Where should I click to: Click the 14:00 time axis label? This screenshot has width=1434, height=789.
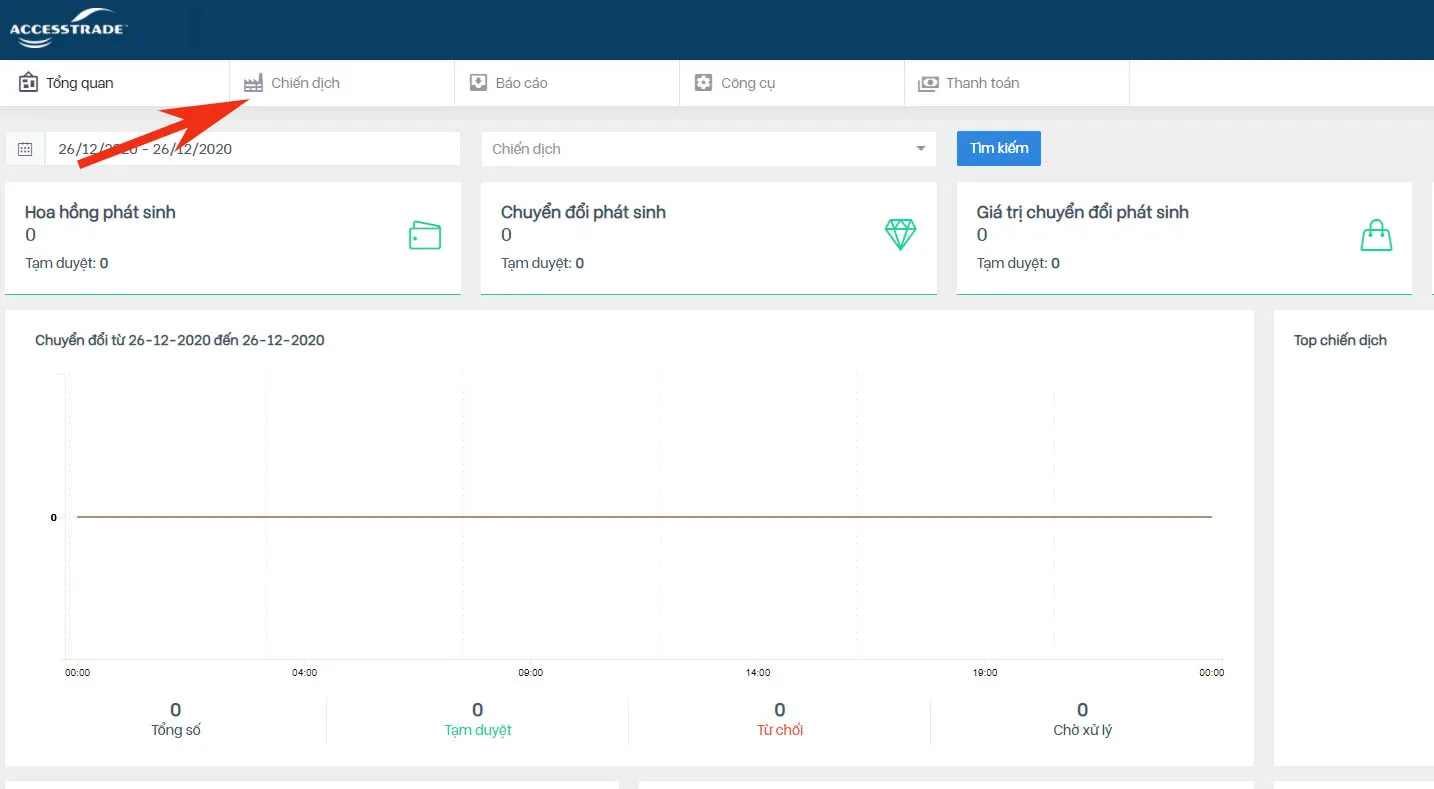click(x=758, y=673)
